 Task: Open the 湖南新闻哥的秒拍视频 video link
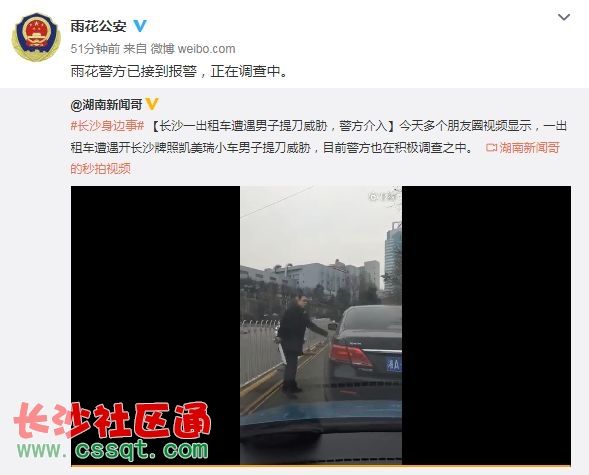tap(316, 158)
